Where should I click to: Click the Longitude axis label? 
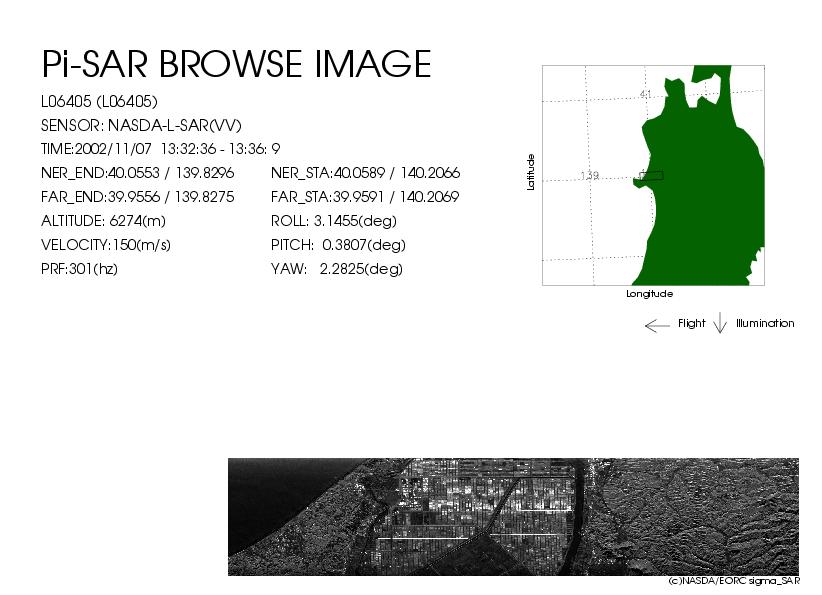click(650, 294)
